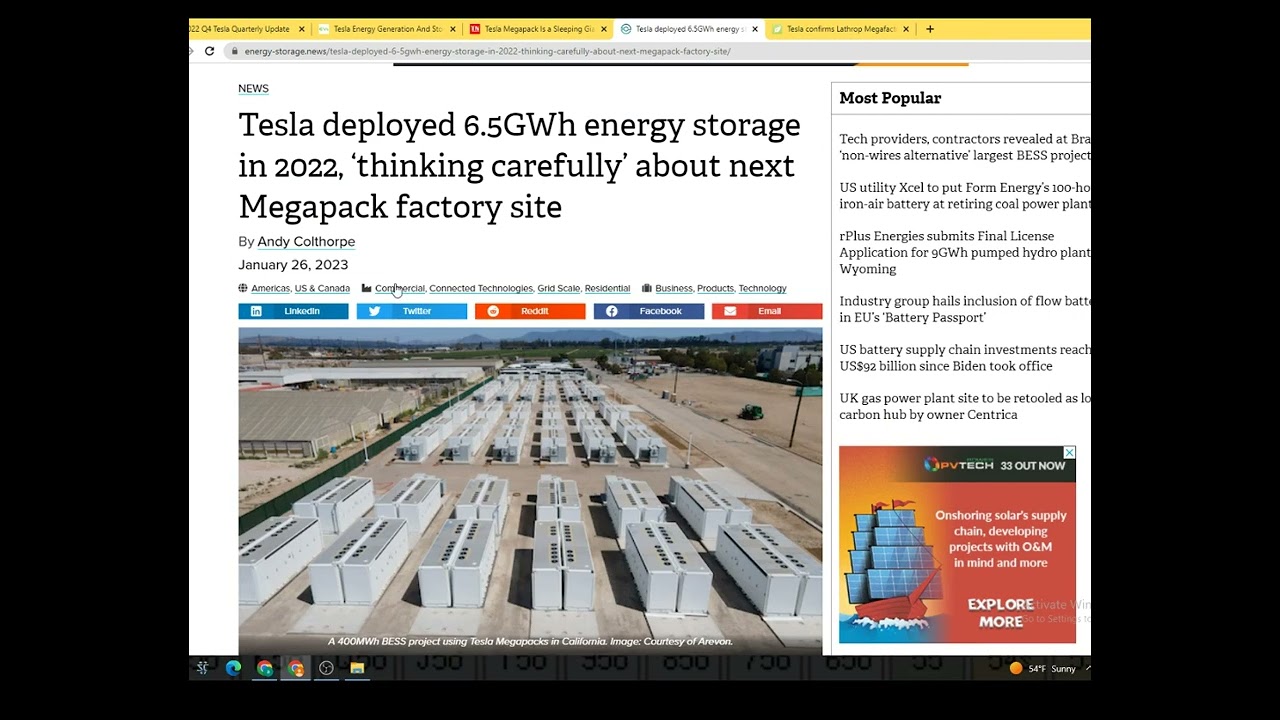Open US utility Xcel Form Energy article
This screenshot has height=720, width=1280.
point(964,196)
